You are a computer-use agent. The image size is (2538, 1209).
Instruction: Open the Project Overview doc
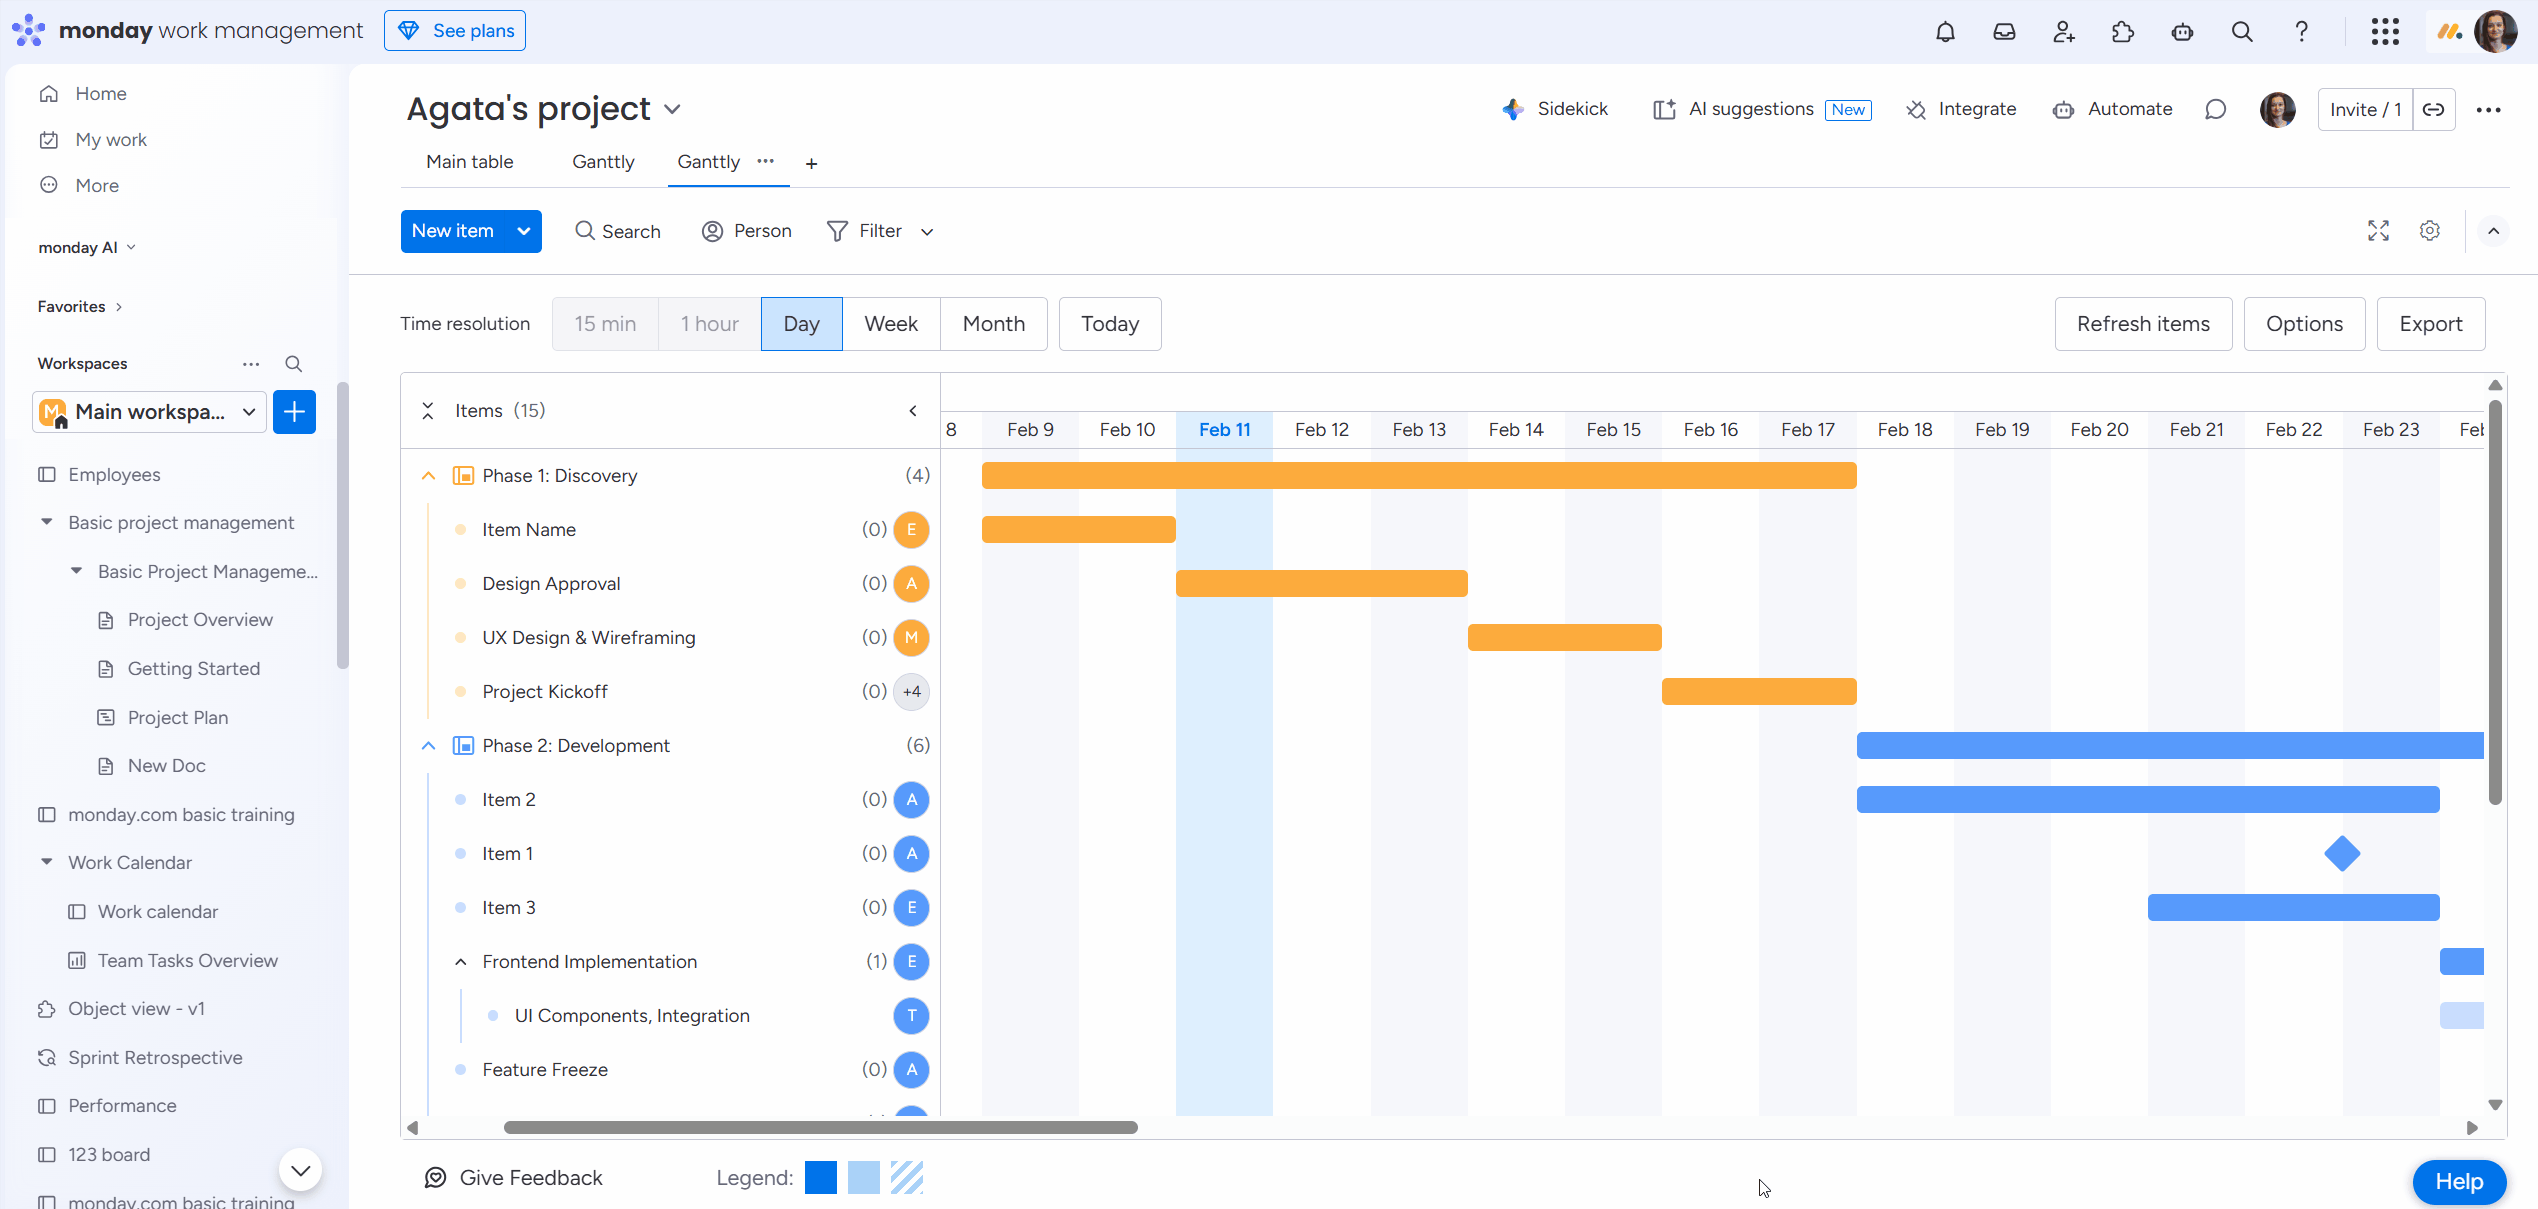click(x=200, y=620)
